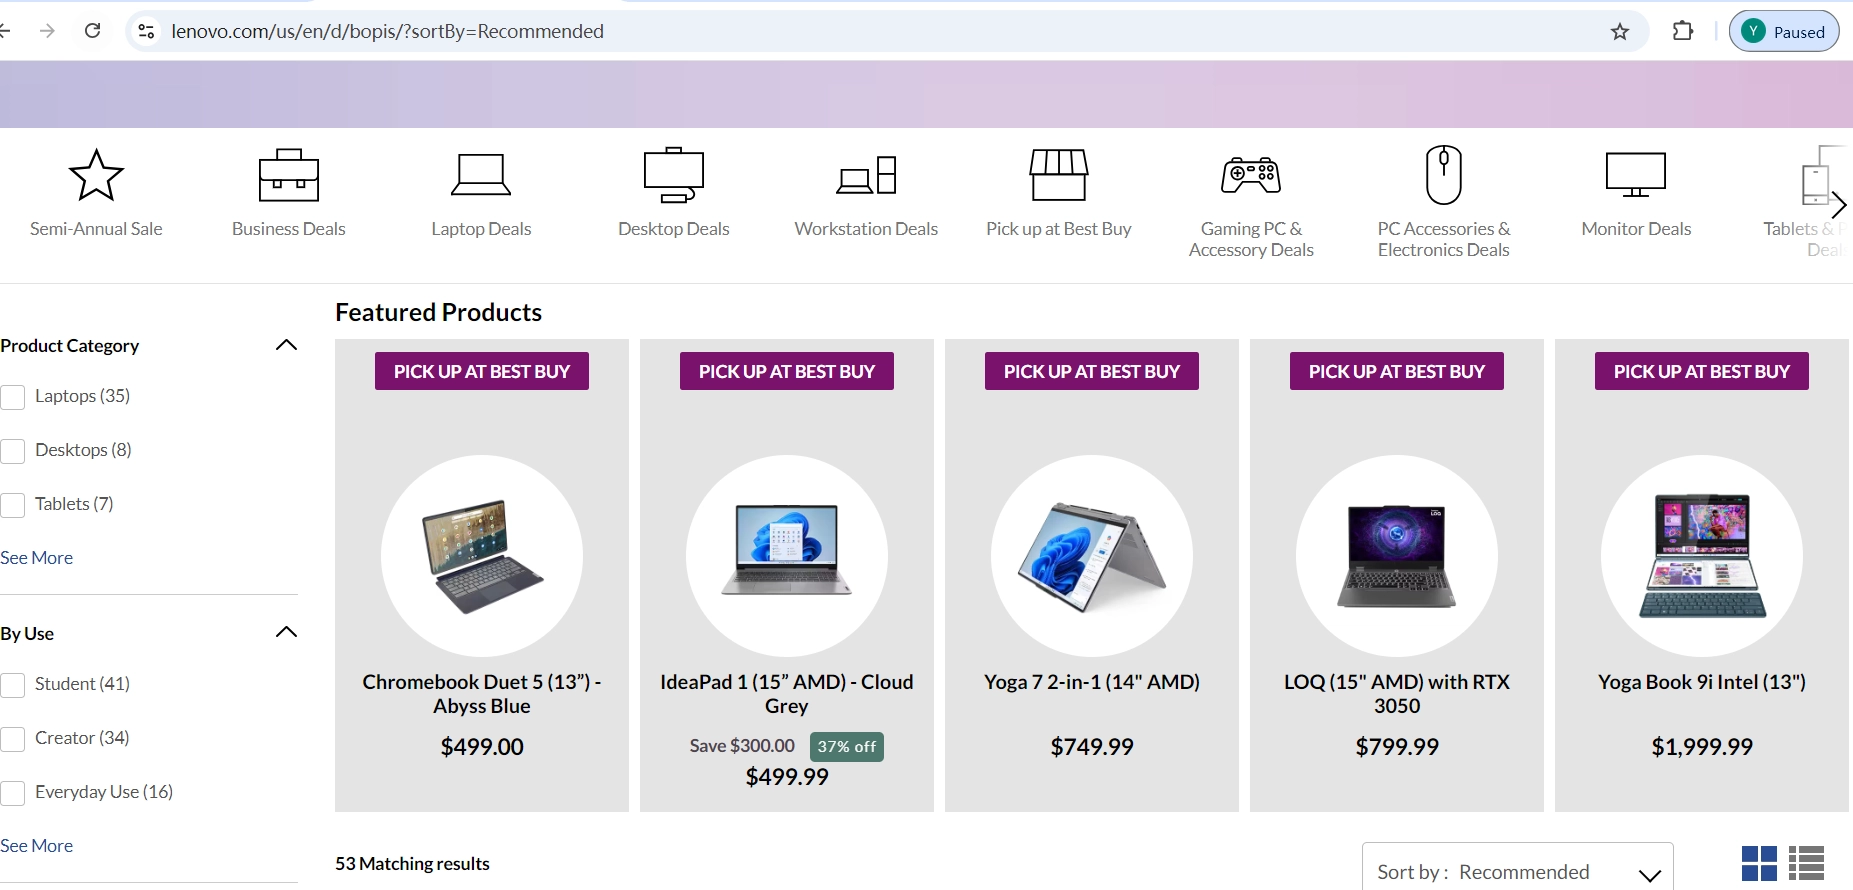The height and width of the screenshot is (890, 1853).
Task: Click the Yoga 7 2-in-1 product image
Action: coord(1092,556)
